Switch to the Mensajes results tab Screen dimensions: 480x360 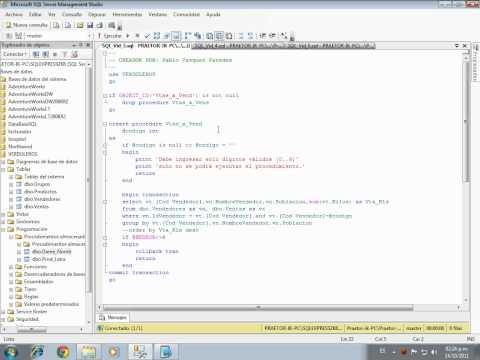point(113,317)
